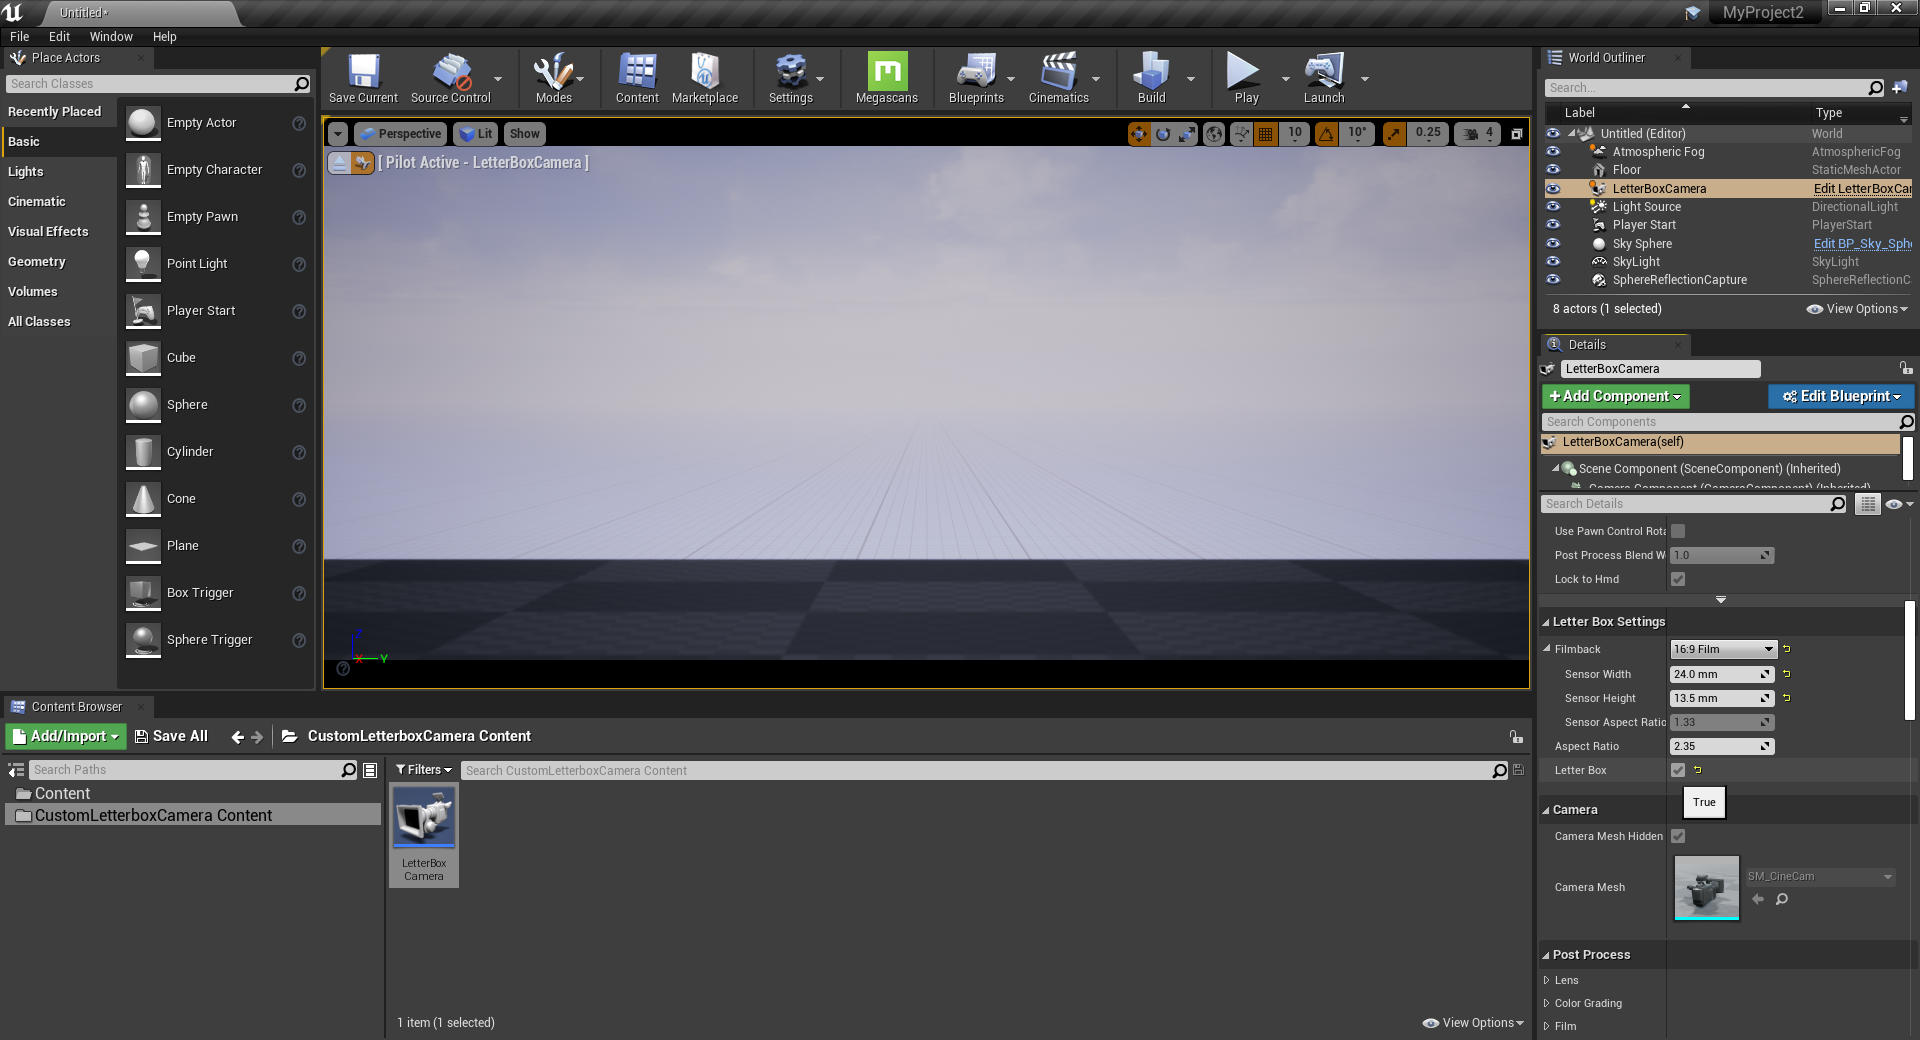Screen dimensions: 1920x1040
Task: Click the Edit BP_Sky_Sphere link
Action: 1862,244
